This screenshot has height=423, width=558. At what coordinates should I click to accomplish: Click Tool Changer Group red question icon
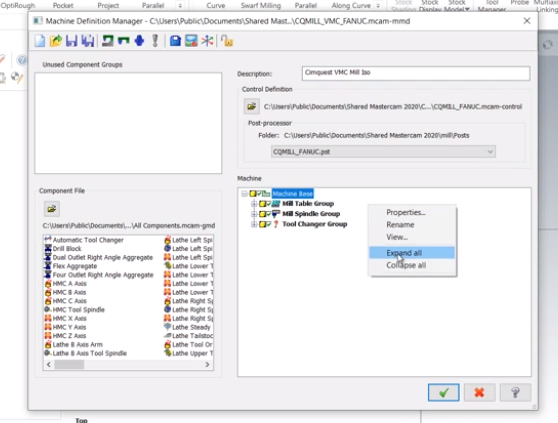[x=276, y=224]
